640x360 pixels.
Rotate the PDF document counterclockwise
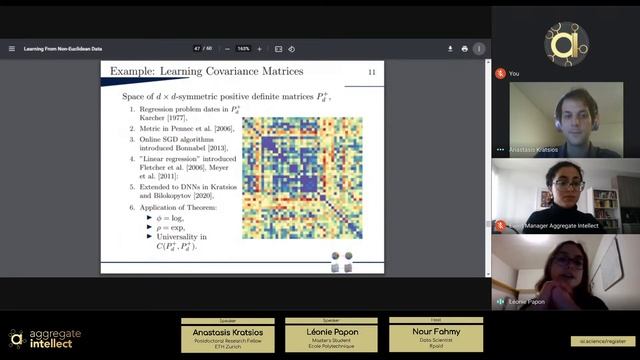291,49
